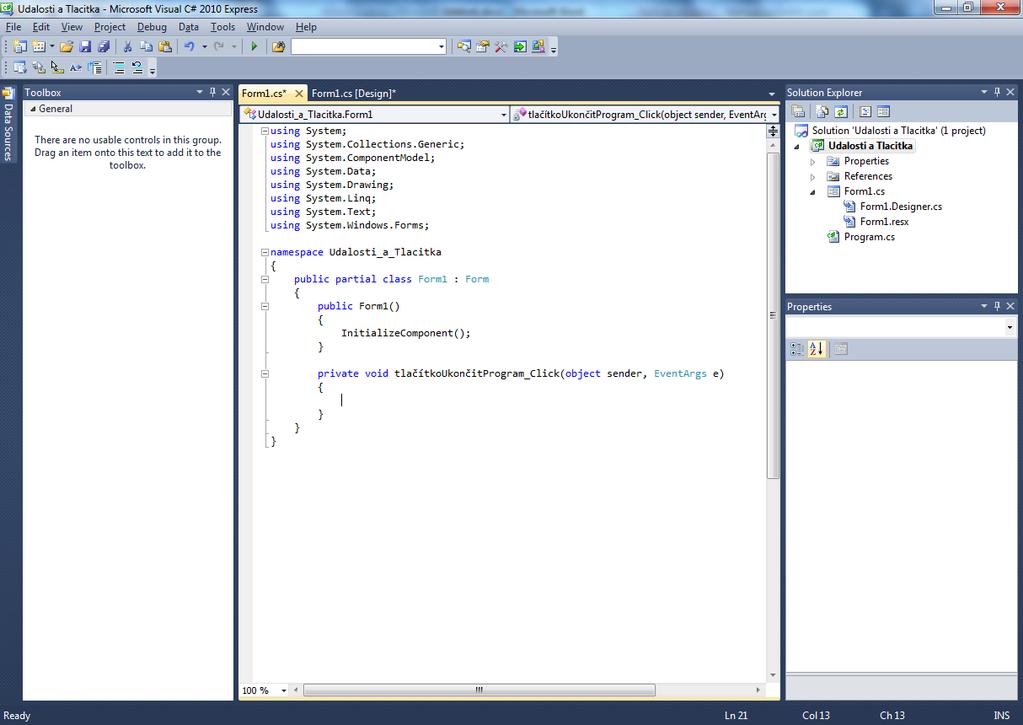Comment out the selected lines icon
The width and height of the screenshot is (1023, 725).
point(119,67)
